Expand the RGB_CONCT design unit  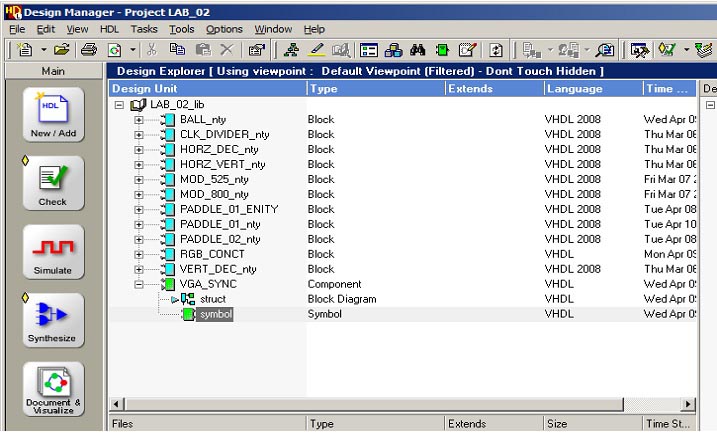click(x=139, y=255)
